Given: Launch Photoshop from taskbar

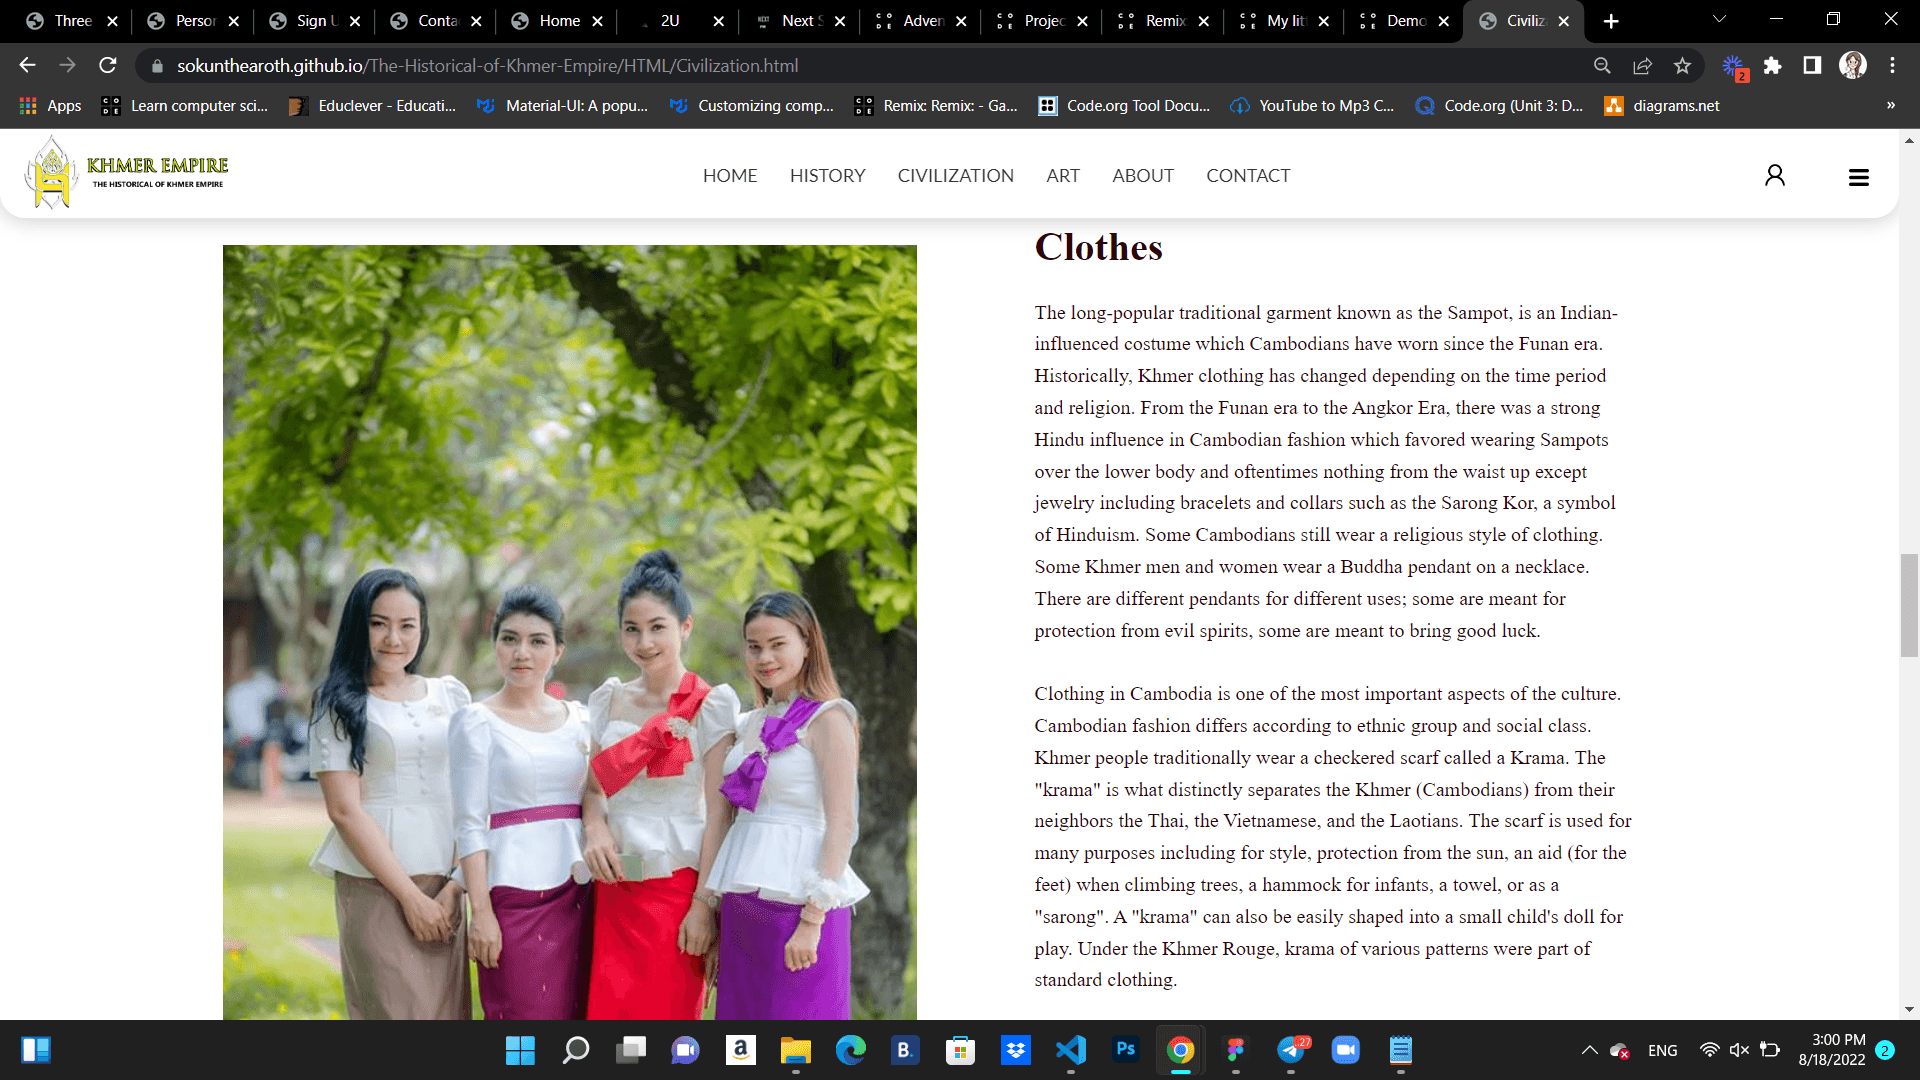Looking at the screenshot, I should click(1126, 1050).
